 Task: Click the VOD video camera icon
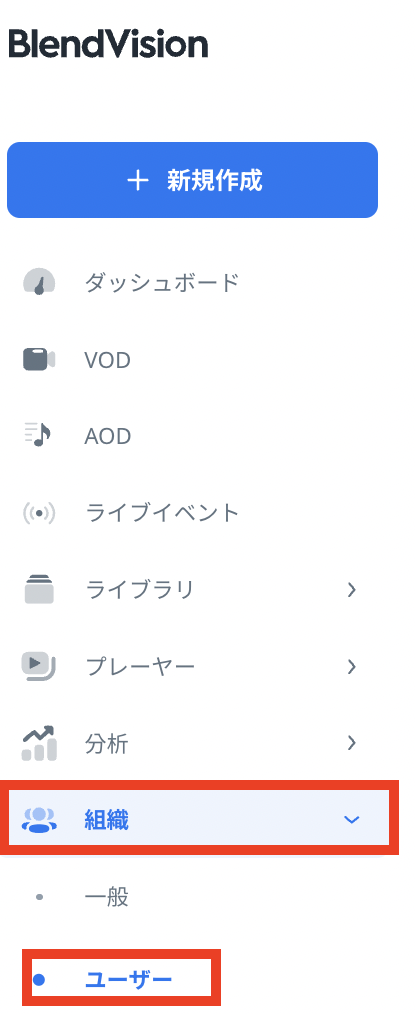pos(39,360)
